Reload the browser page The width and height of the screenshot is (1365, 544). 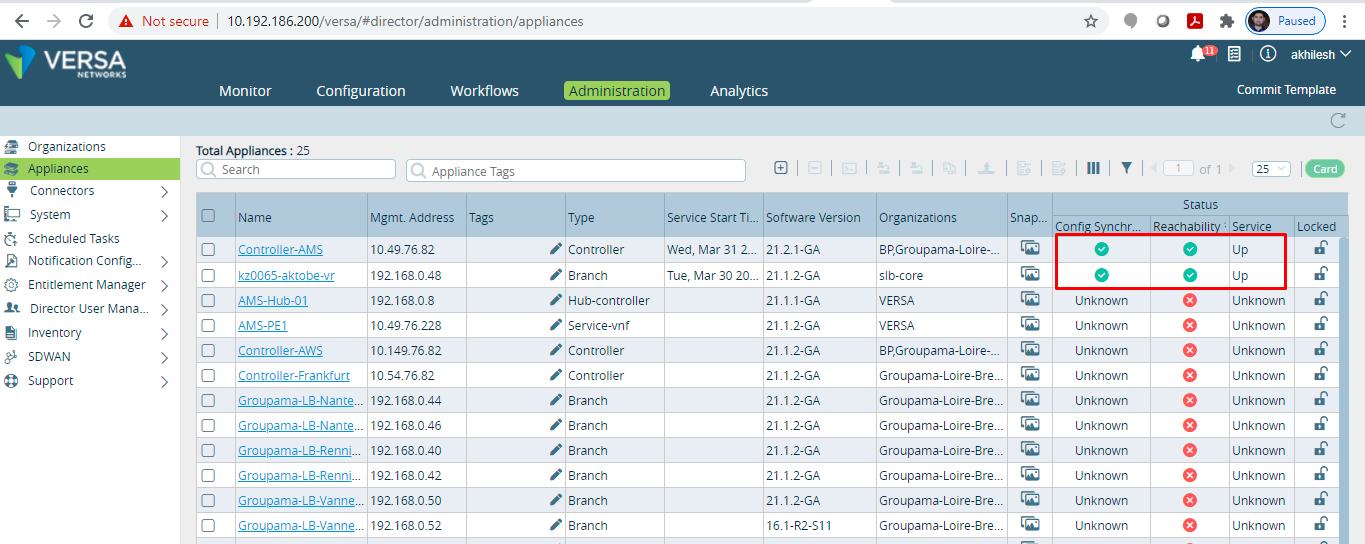pos(86,21)
